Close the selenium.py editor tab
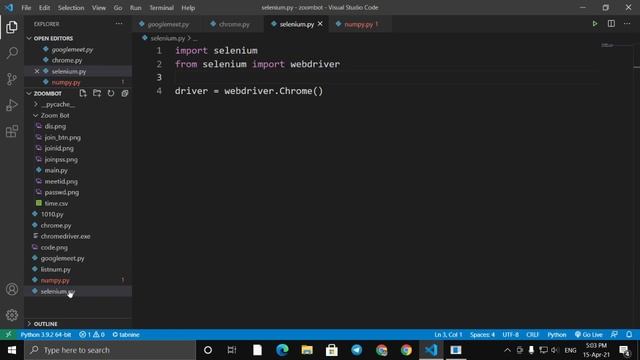 tap(320, 24)
